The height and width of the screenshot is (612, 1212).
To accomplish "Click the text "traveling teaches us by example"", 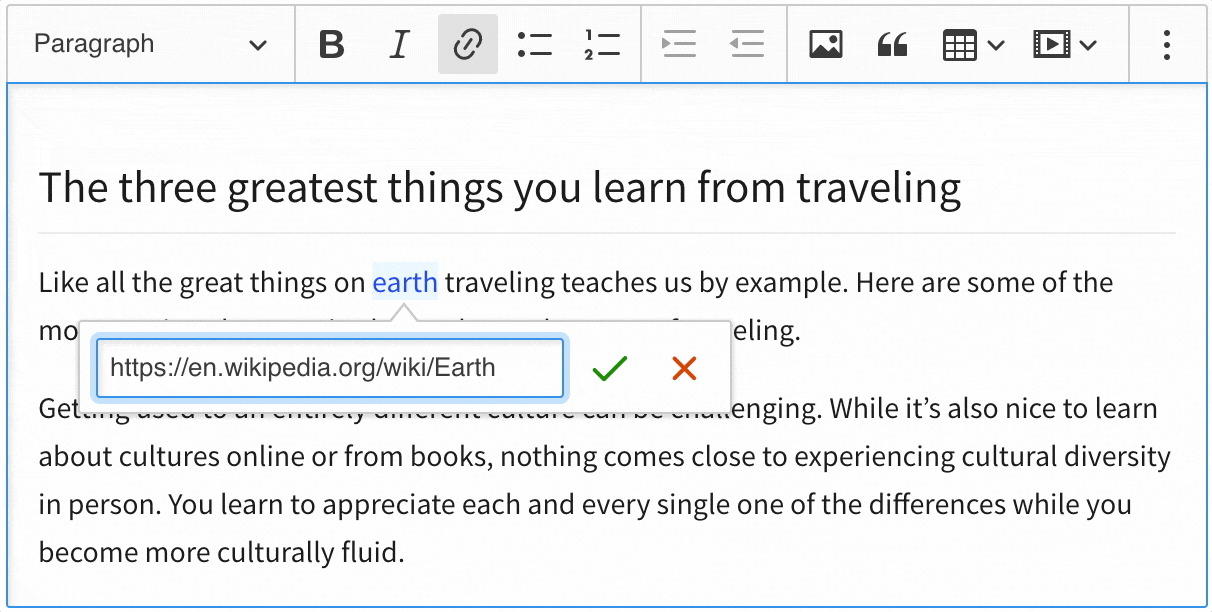I will click(640, 283).
